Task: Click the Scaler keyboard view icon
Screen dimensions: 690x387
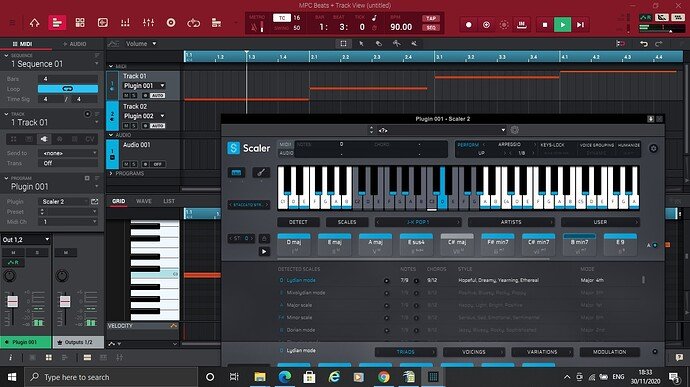Action: pos(236,173)
